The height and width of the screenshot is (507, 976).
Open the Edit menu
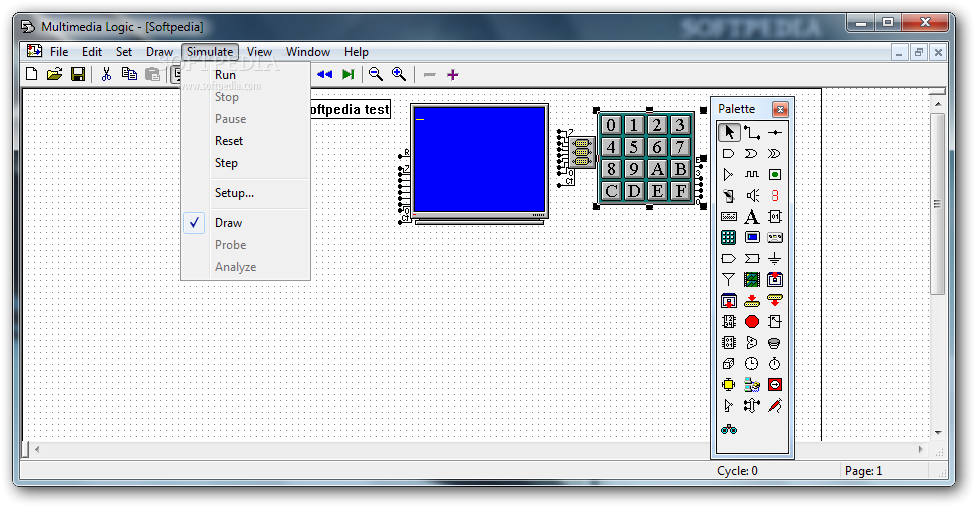click(x=92, y=52)
